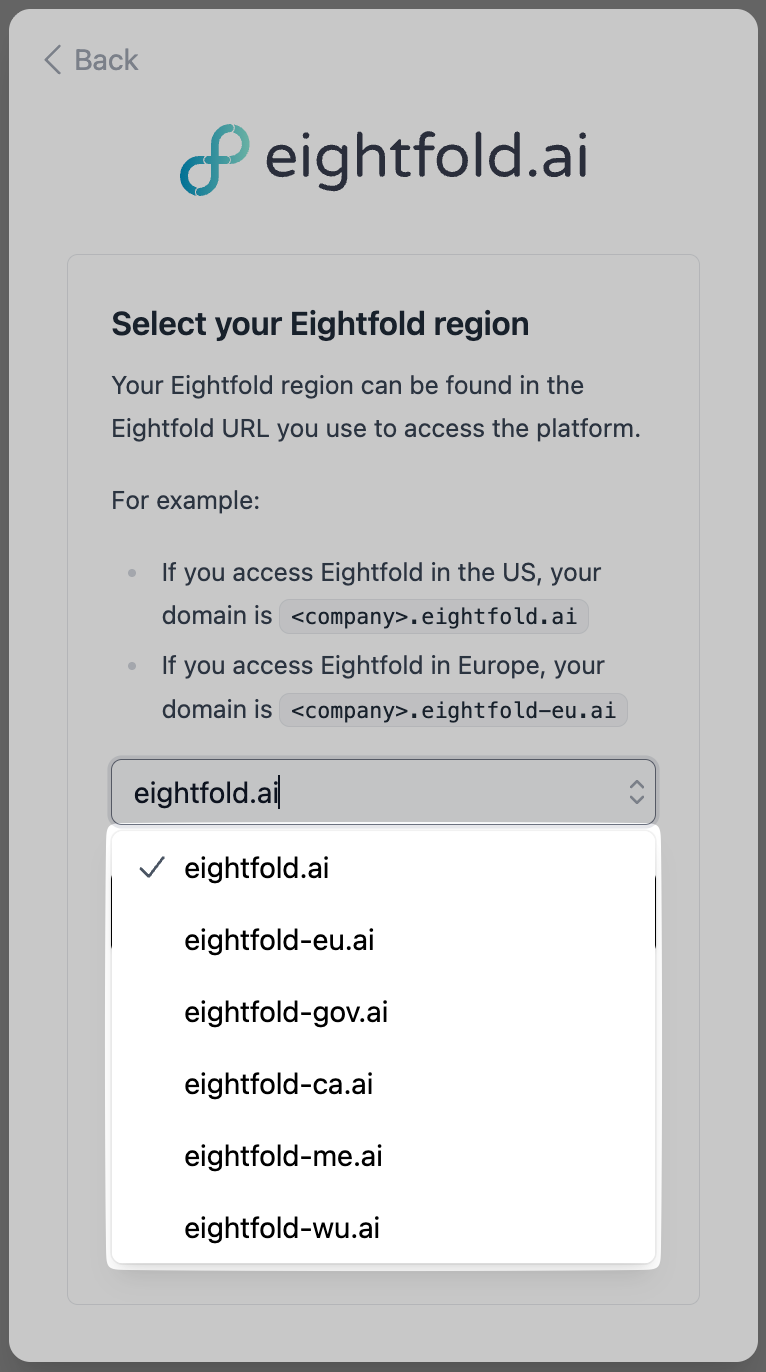This screenshot has width=766, height=1372.
Task: Click the "For example:" text
Action: click(186, 499)
